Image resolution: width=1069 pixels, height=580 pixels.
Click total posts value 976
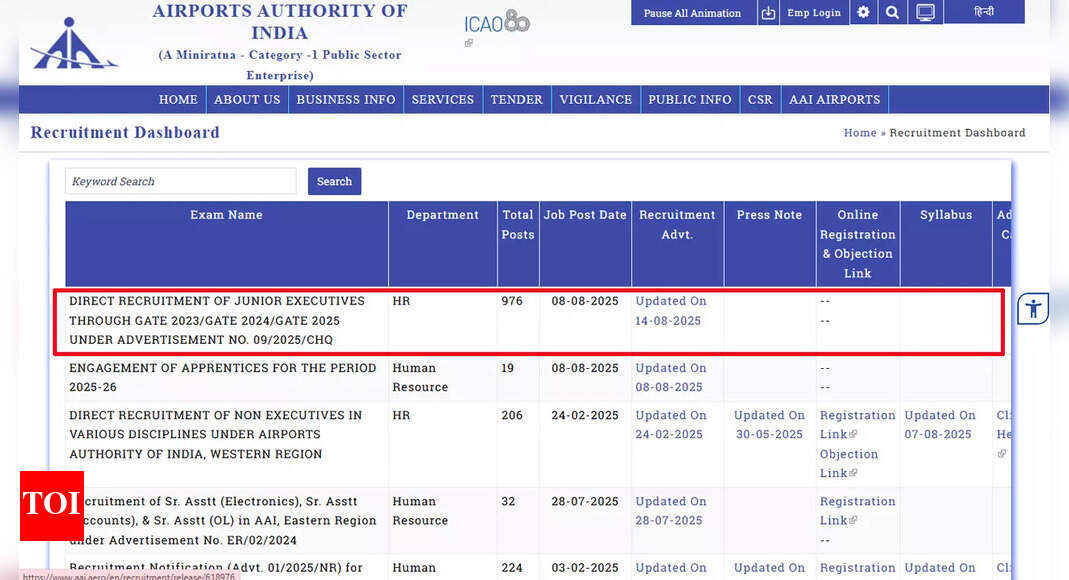(x=512, y=301)
